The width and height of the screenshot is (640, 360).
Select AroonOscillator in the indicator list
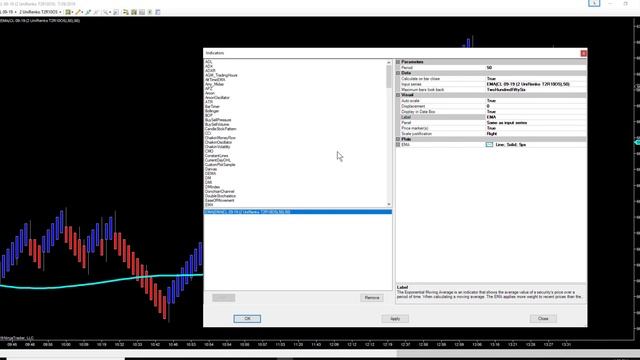pyautogui.click(x=217, y=98)
